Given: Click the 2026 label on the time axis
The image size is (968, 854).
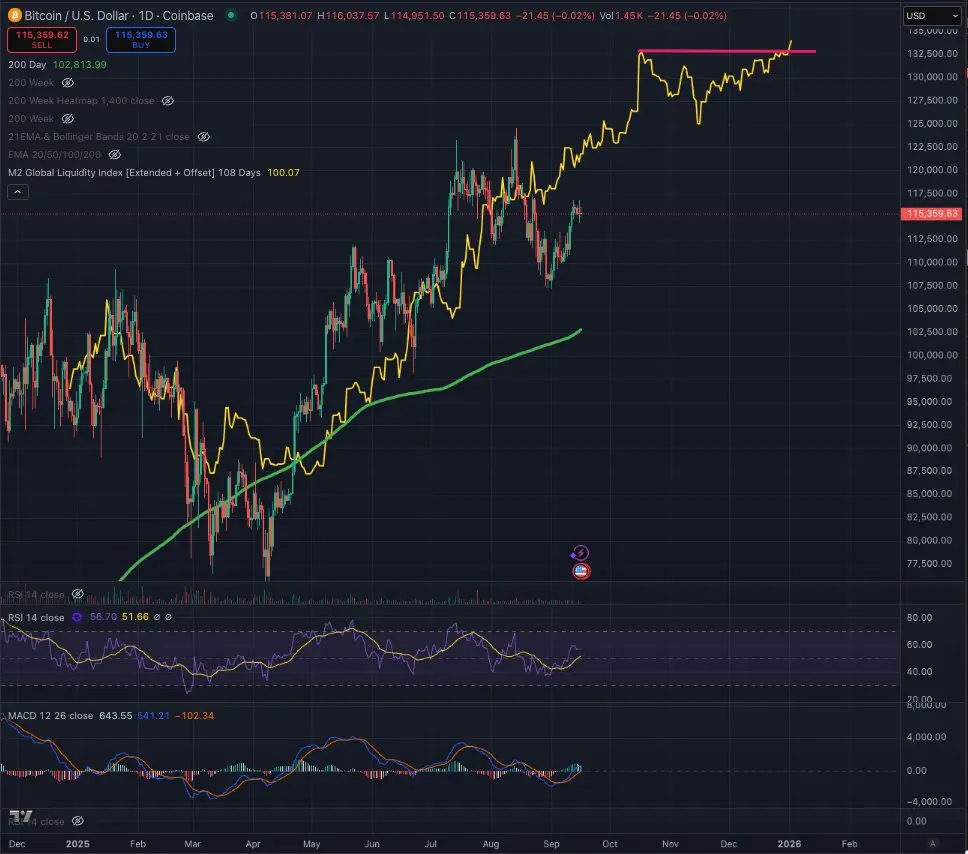Looking at the screenshot, I should point(790,844).
